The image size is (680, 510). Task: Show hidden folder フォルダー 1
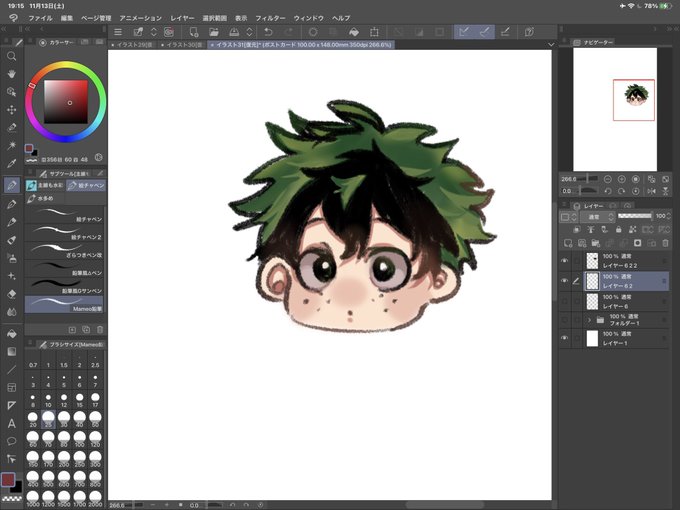pyautogui.click(x=564, y=320)
